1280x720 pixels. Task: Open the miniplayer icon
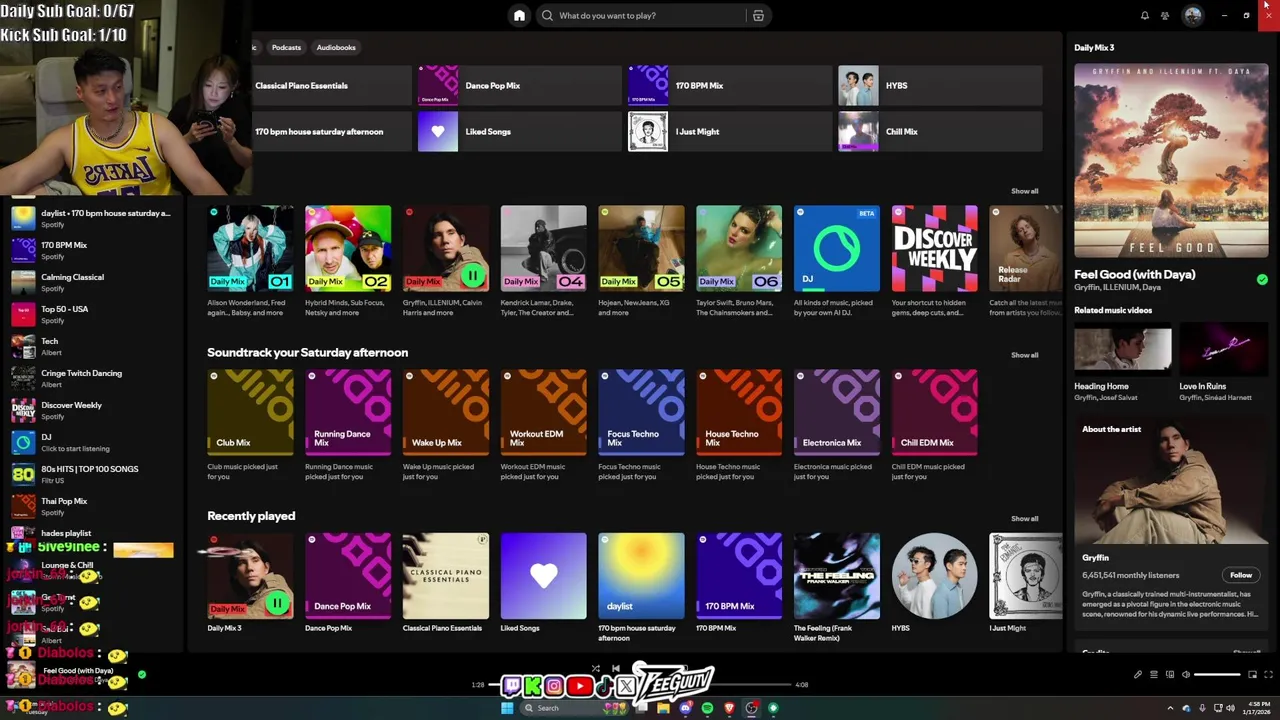[x=1252, y=674]
